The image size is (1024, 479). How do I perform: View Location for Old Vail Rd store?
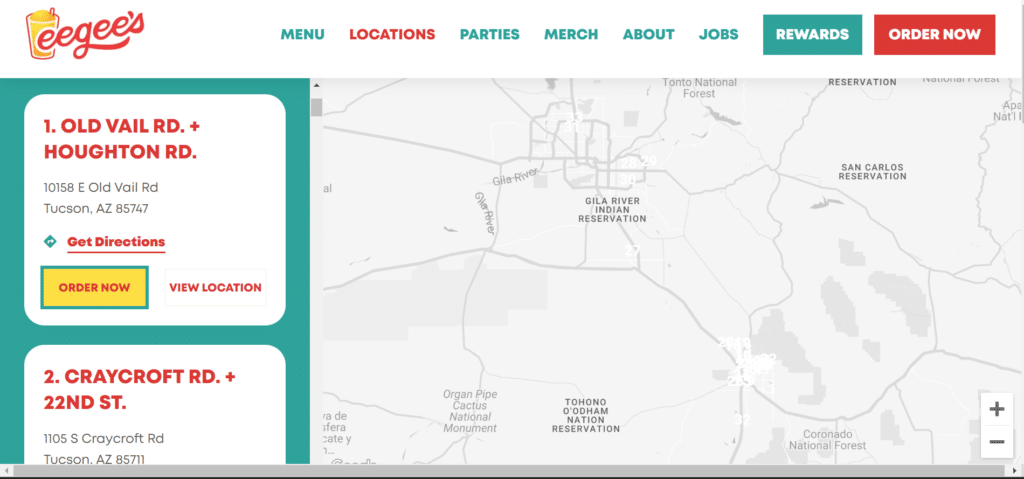click(x=215, y=288)
